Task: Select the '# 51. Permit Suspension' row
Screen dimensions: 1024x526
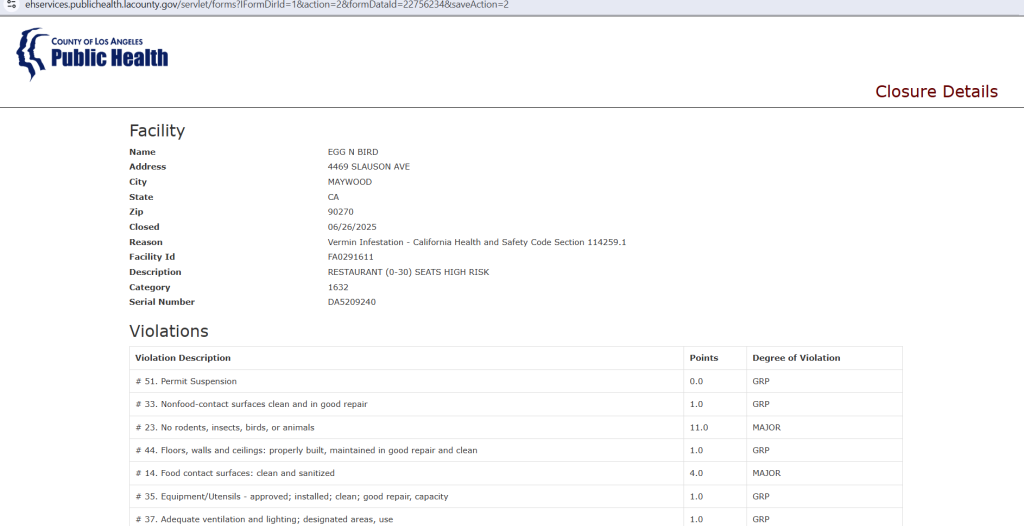Action: [x=516, y=381]
